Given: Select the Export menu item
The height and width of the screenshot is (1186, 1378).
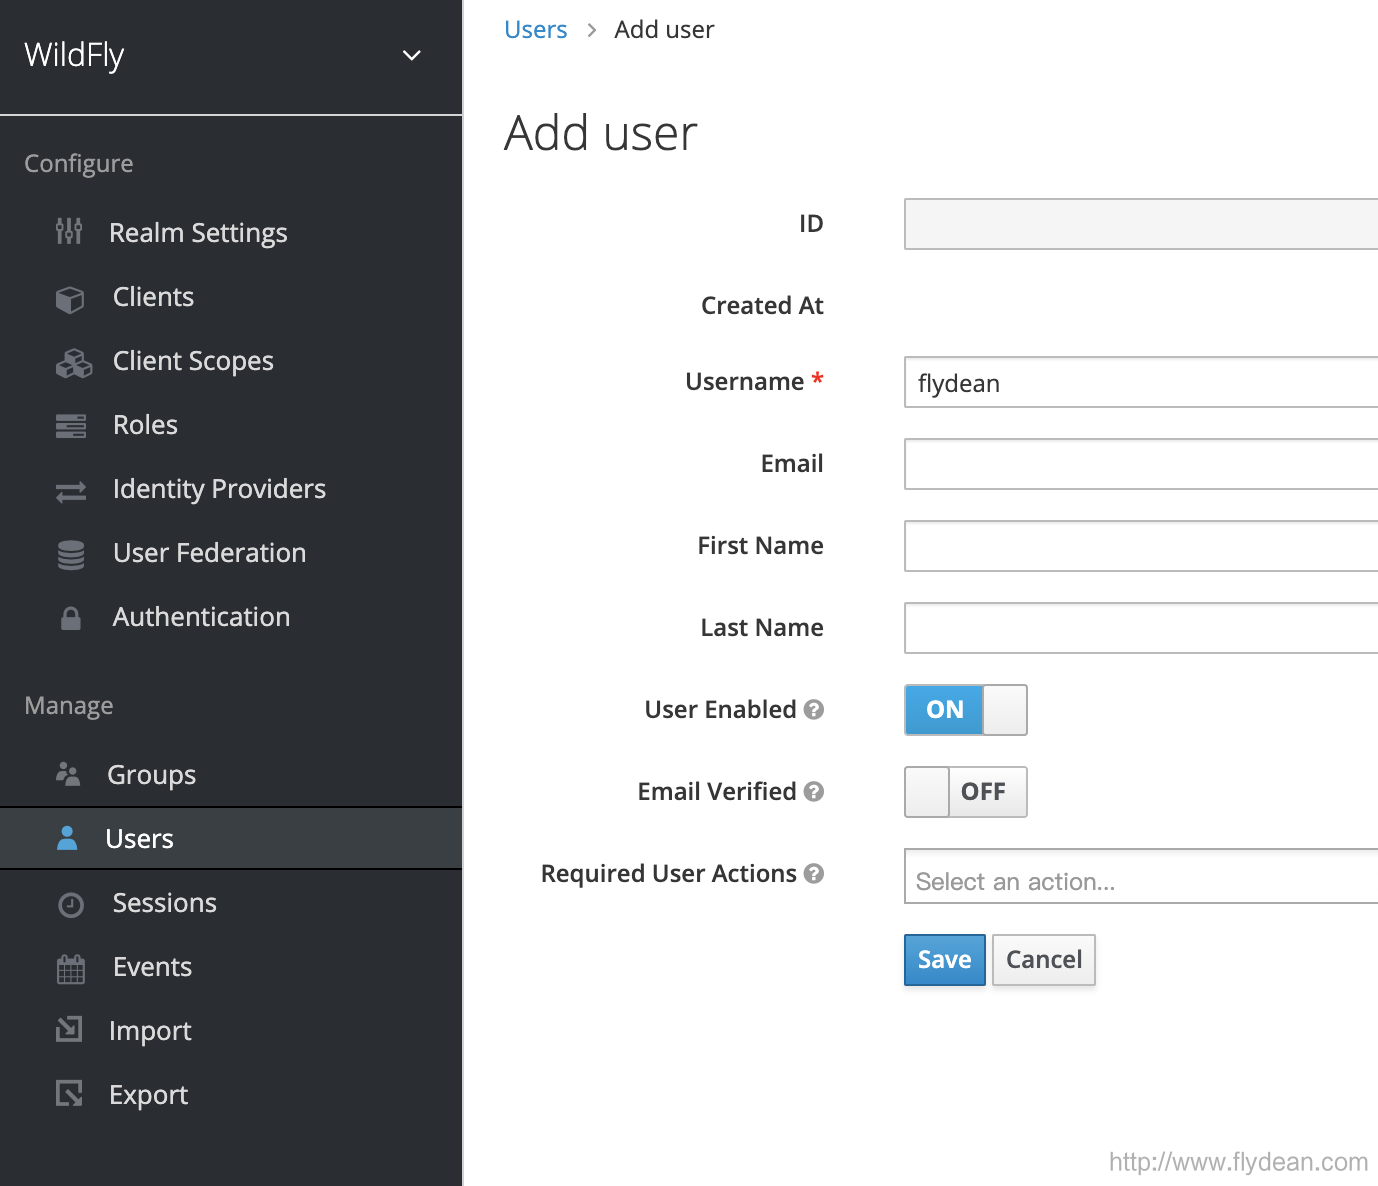Looking at the screenshot, I should coord(148,1094).
